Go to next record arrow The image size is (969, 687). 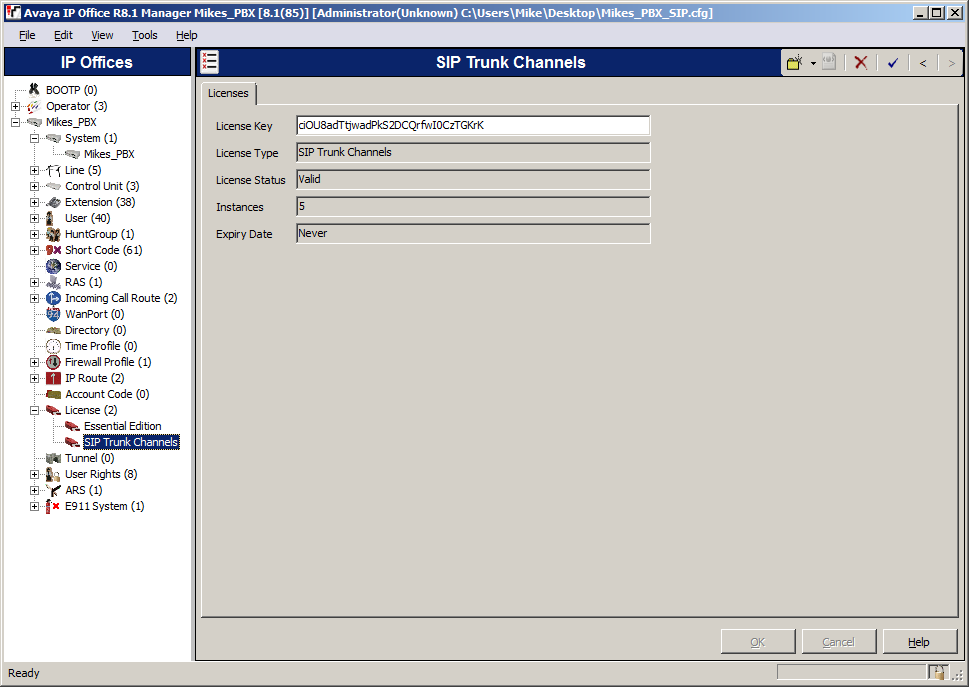(951, 63)
